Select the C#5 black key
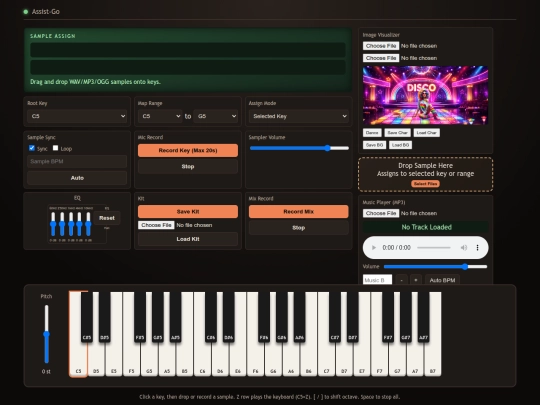540x405 pixels. click(87, 317)
